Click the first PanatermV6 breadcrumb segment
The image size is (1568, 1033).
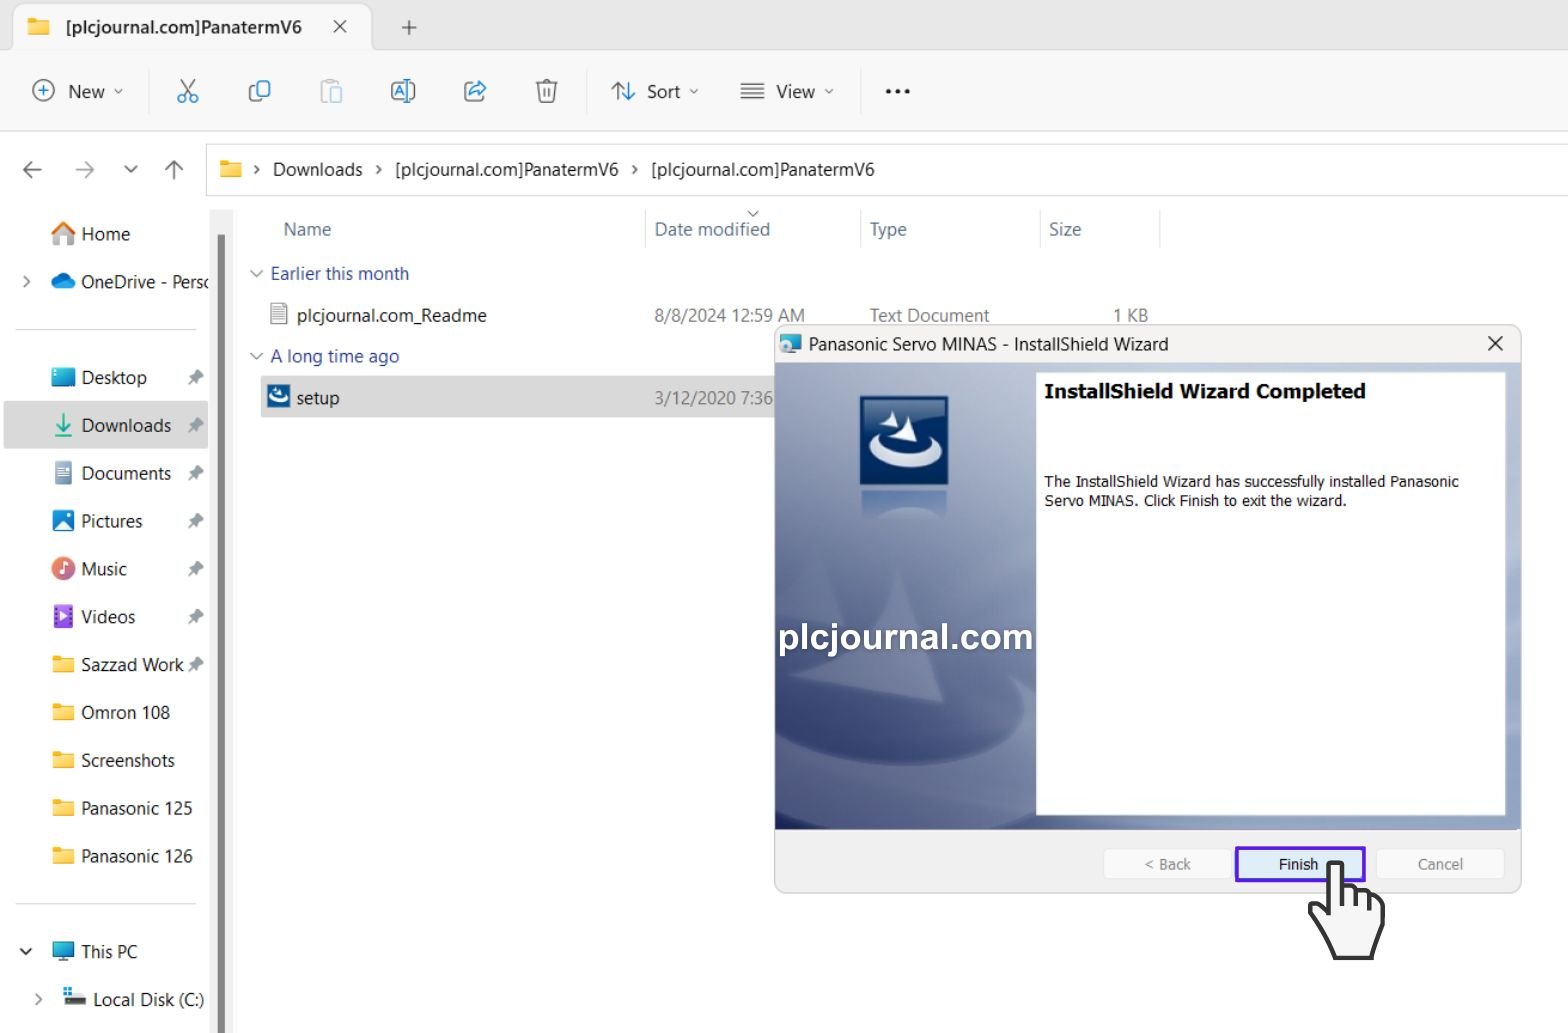[507, 170]
